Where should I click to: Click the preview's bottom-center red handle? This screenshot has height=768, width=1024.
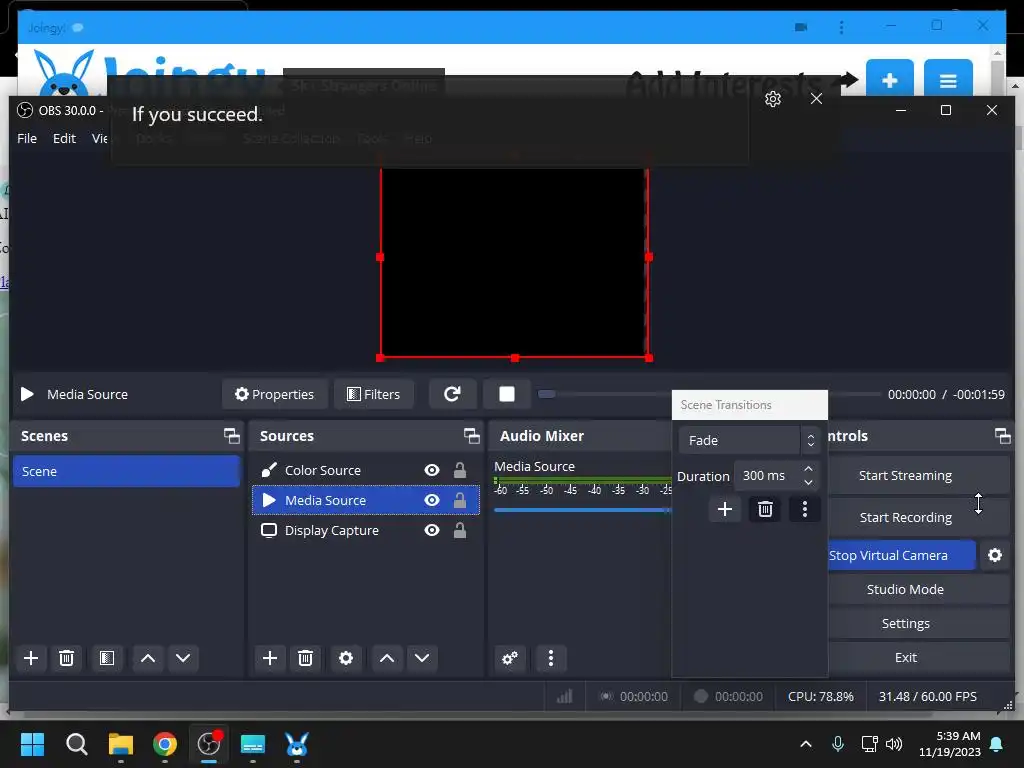pyautogui.click(x=515, y=358)
